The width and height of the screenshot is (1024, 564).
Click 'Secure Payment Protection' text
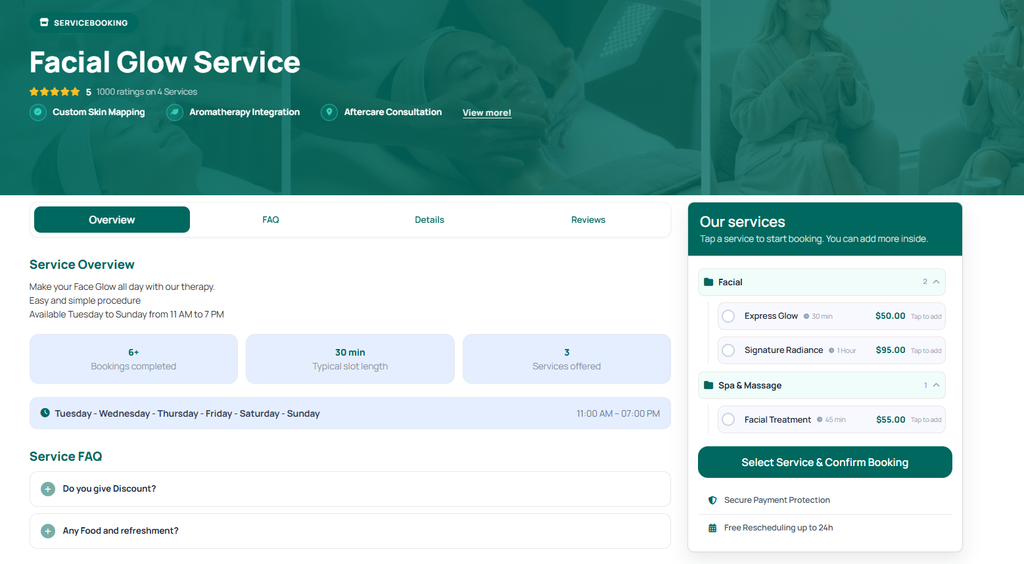tap(777, 500)
